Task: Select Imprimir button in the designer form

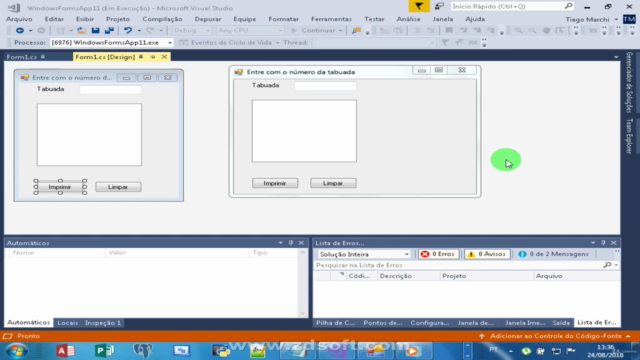Action: (60, 187)
